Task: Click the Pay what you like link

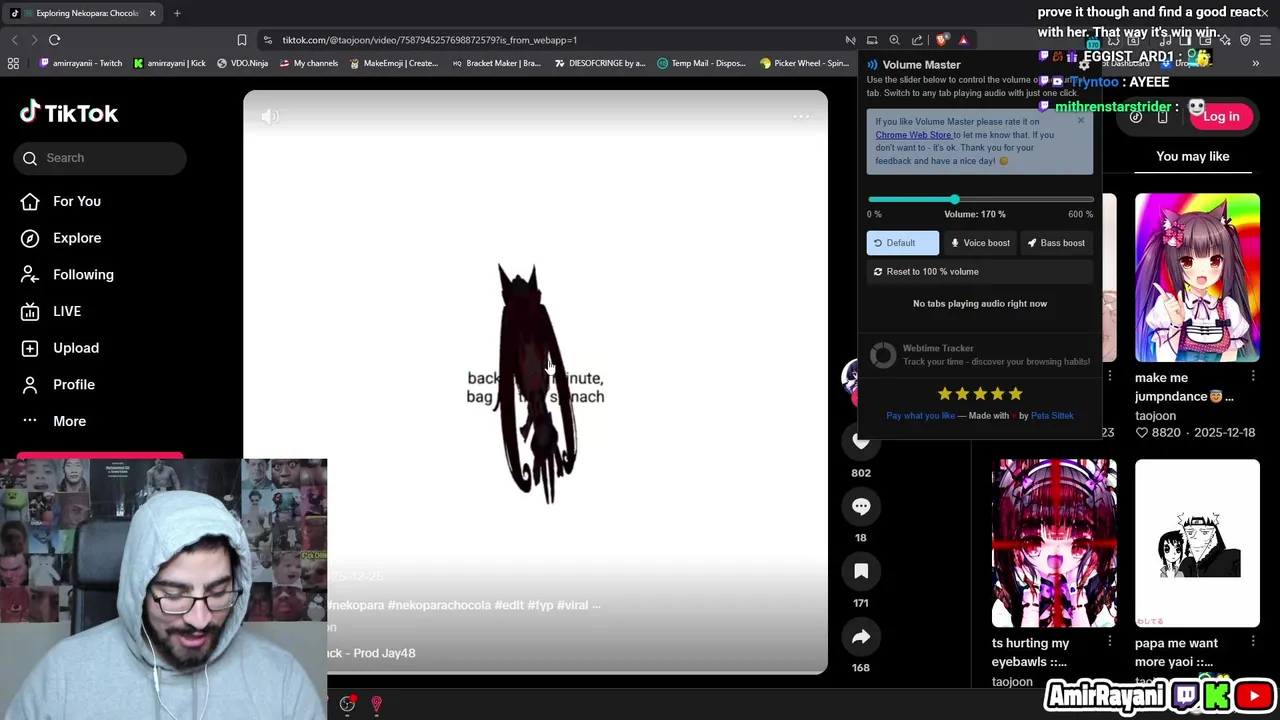Action: (920, 416)
